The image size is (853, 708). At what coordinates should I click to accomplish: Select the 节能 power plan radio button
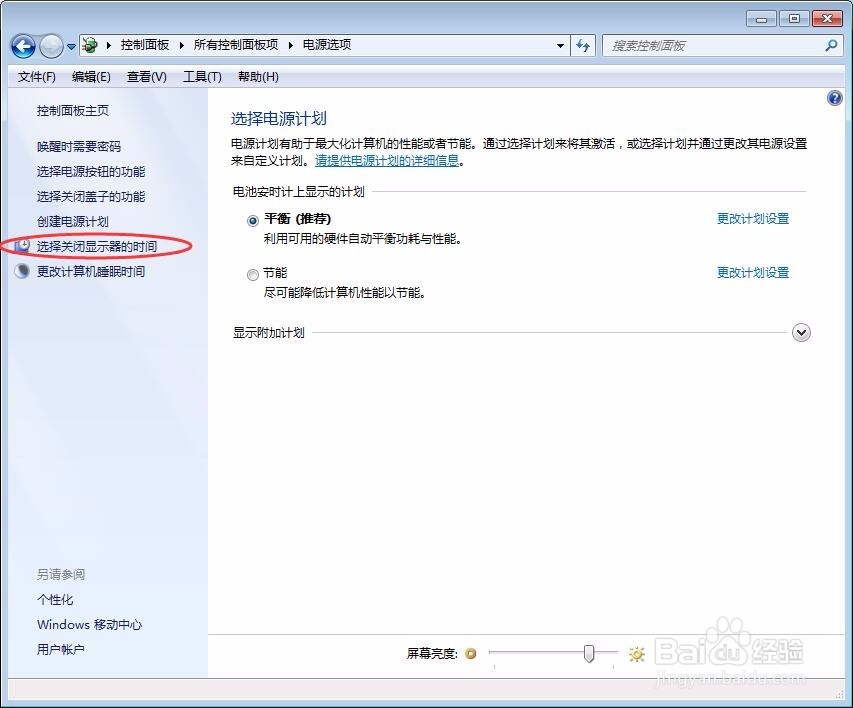[x=253, y=273]
